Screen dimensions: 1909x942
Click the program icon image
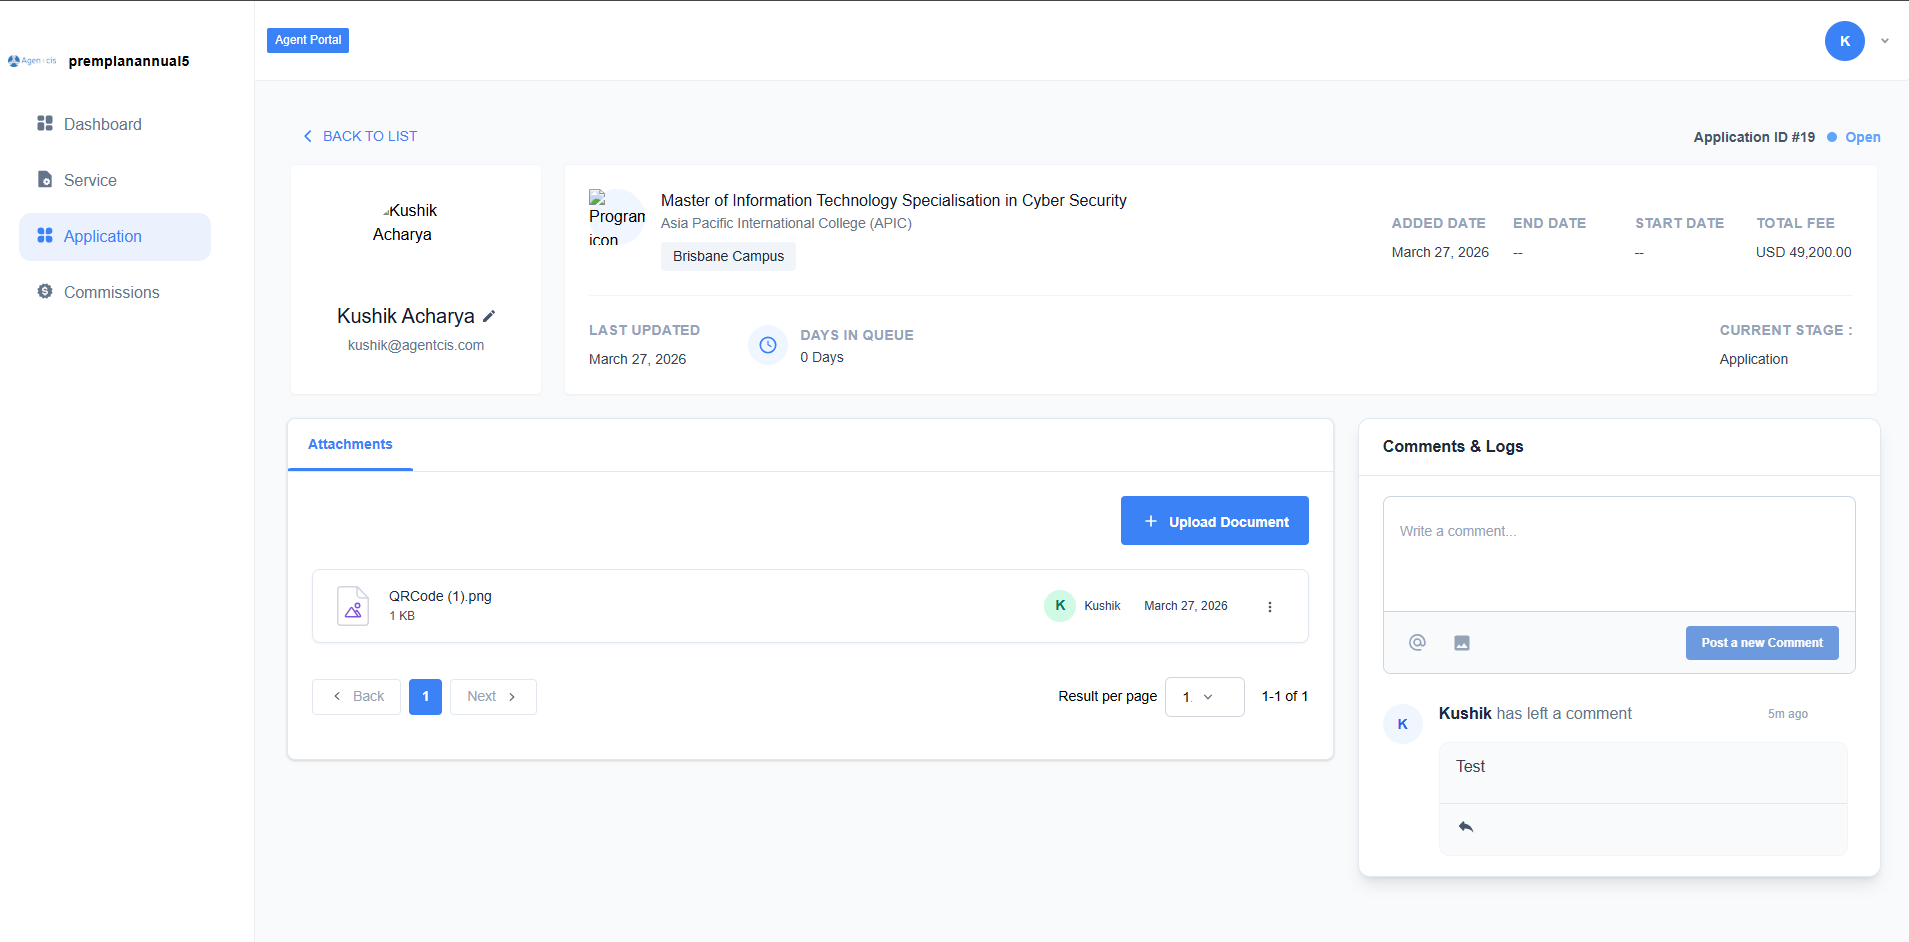617,218
